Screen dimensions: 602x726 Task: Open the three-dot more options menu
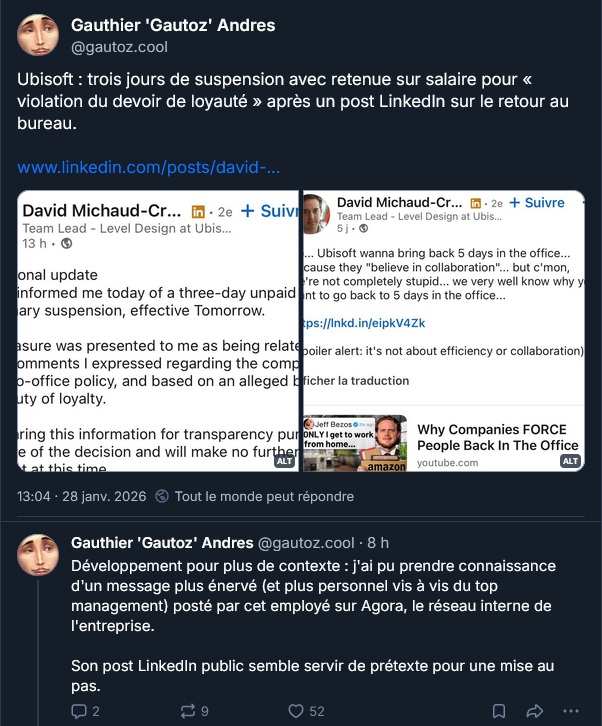point(570,711)
